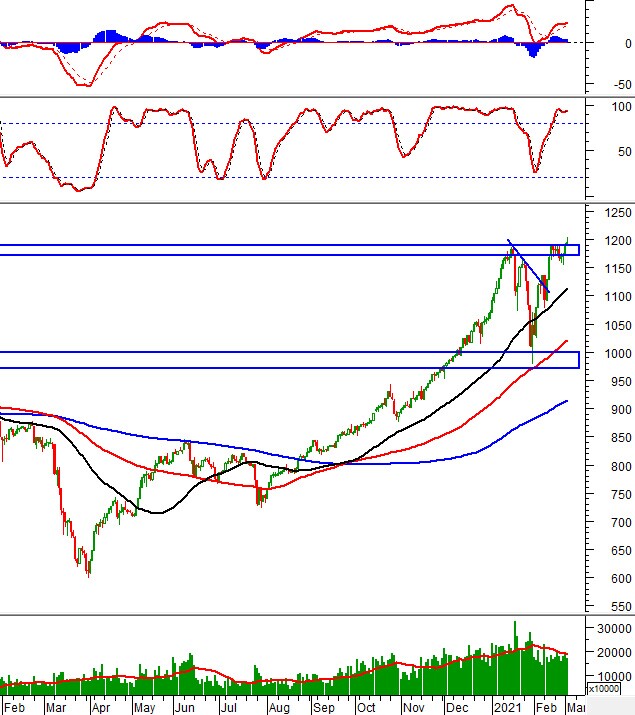Click the 950 price axis label

[621, 382]
